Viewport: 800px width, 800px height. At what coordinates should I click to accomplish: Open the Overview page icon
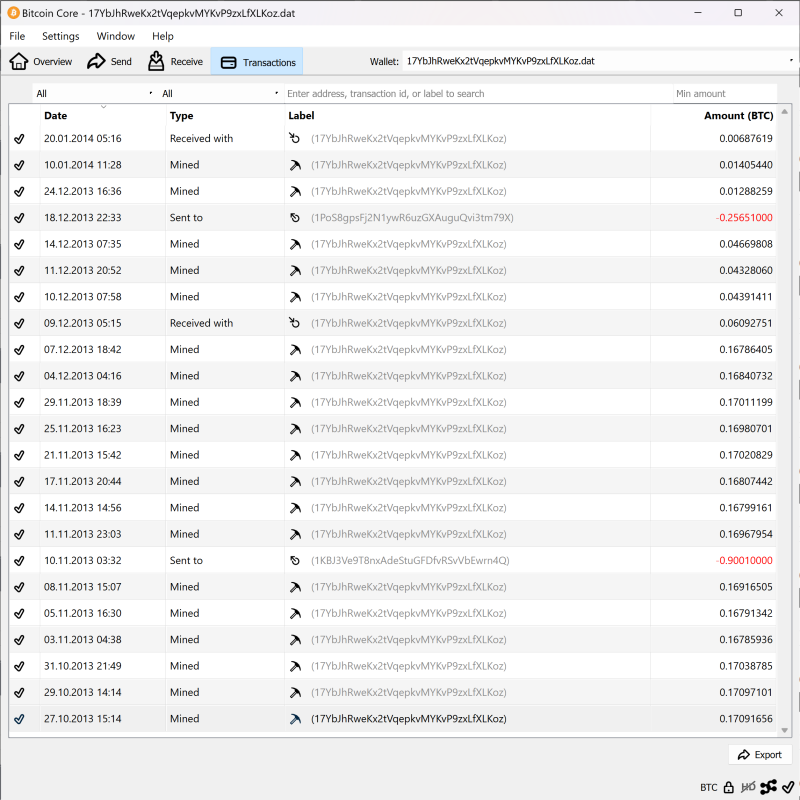pyautogui.click(x=19, y=61)
